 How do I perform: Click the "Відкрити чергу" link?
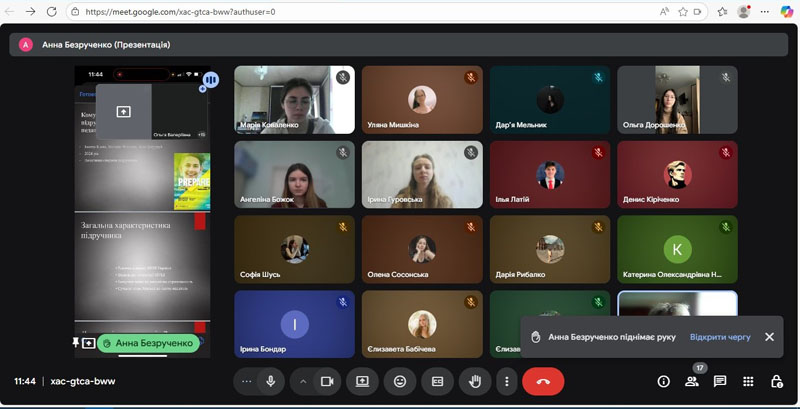click(x=720, y=337)
